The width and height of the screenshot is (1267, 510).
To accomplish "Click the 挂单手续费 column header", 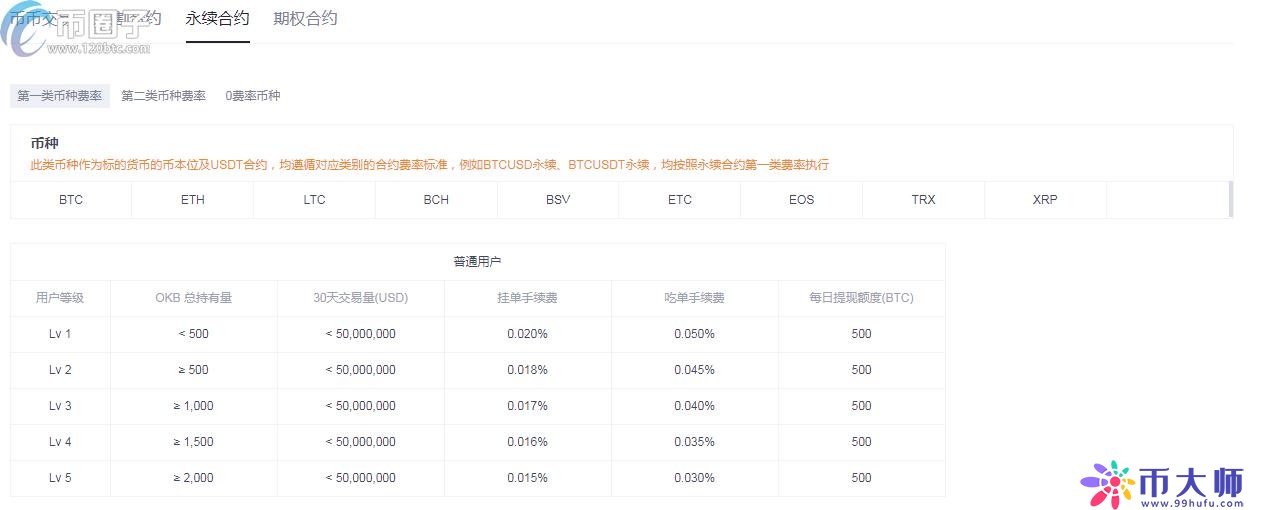I will click(x=527, y=298).
